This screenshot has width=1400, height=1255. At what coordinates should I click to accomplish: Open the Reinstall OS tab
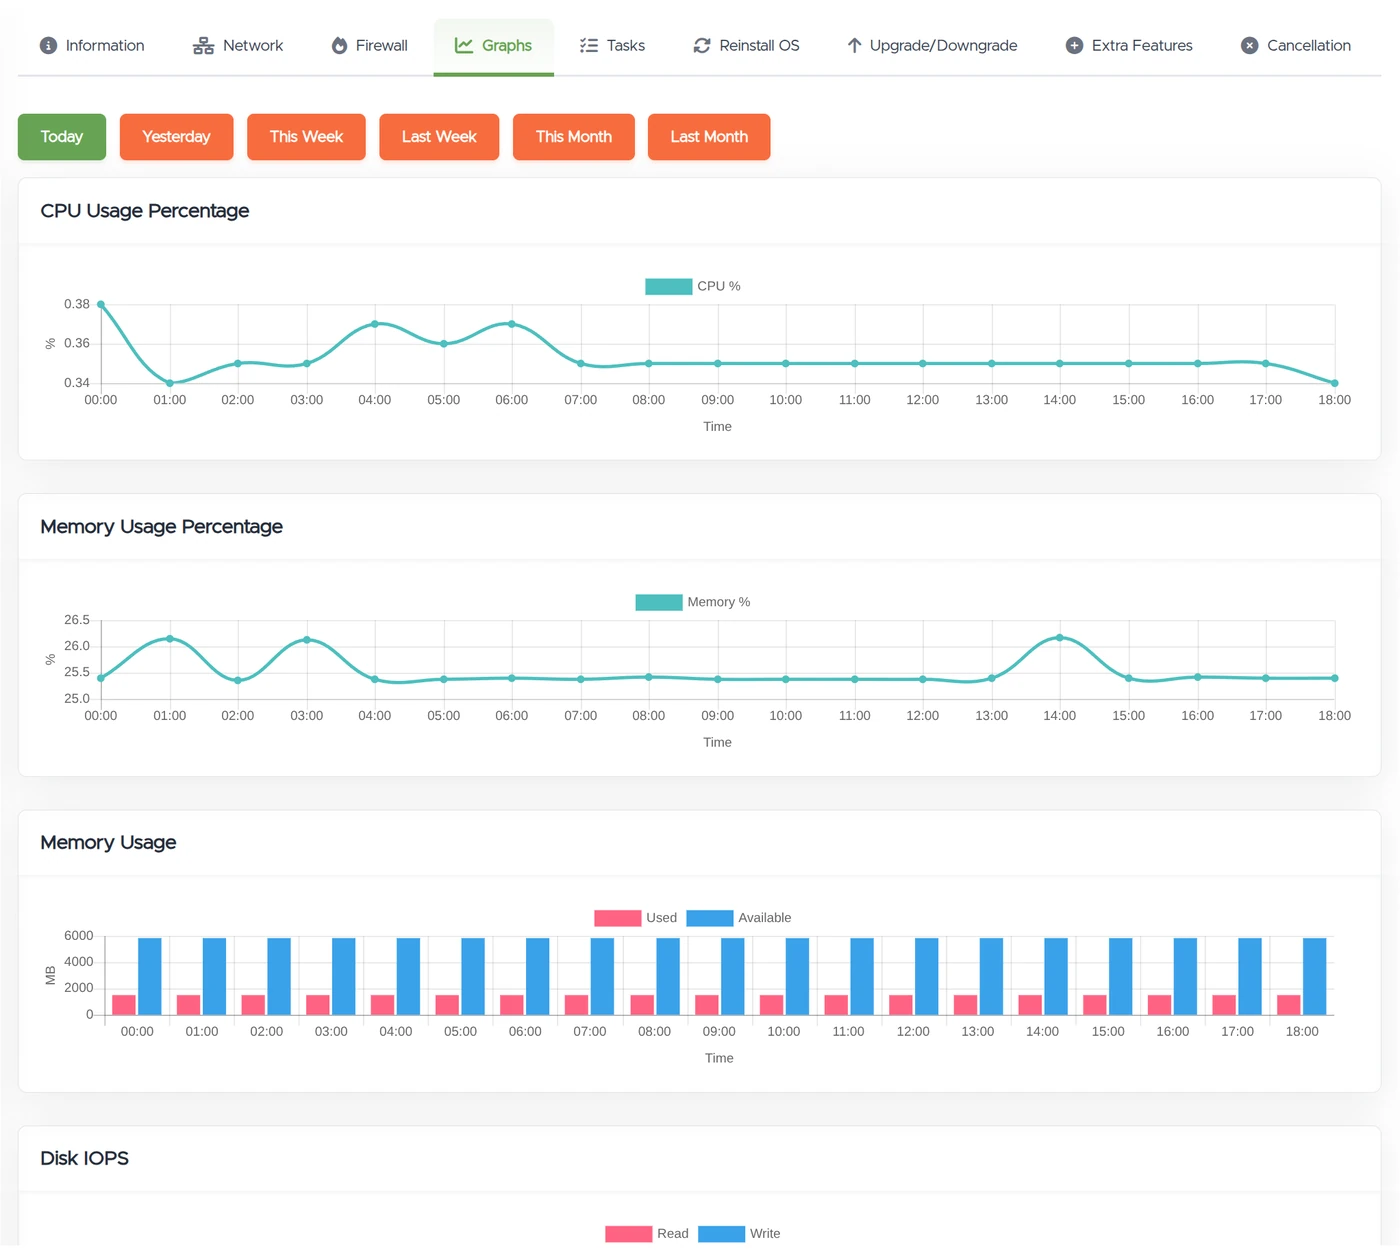tap(746, 46)
